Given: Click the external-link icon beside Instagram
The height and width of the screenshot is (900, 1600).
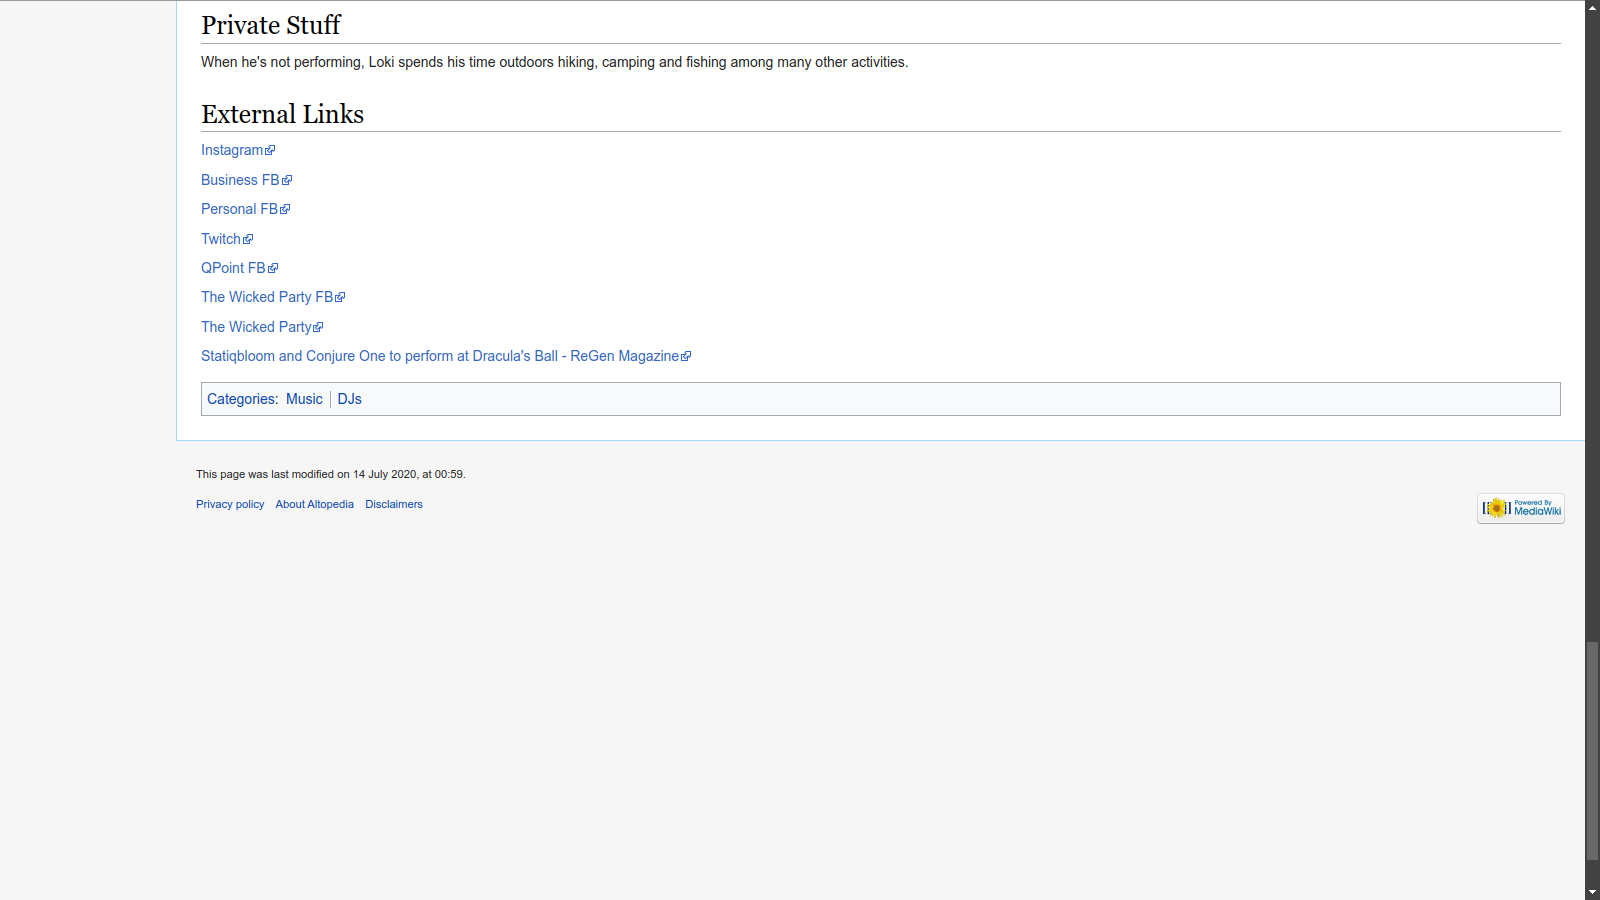Looking at the screenshot, I should click(x=270, y=151).
